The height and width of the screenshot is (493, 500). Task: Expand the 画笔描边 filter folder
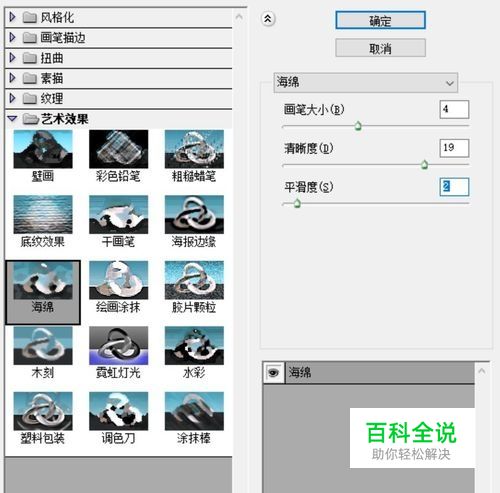pyautogui.click(x=12, y=37)
